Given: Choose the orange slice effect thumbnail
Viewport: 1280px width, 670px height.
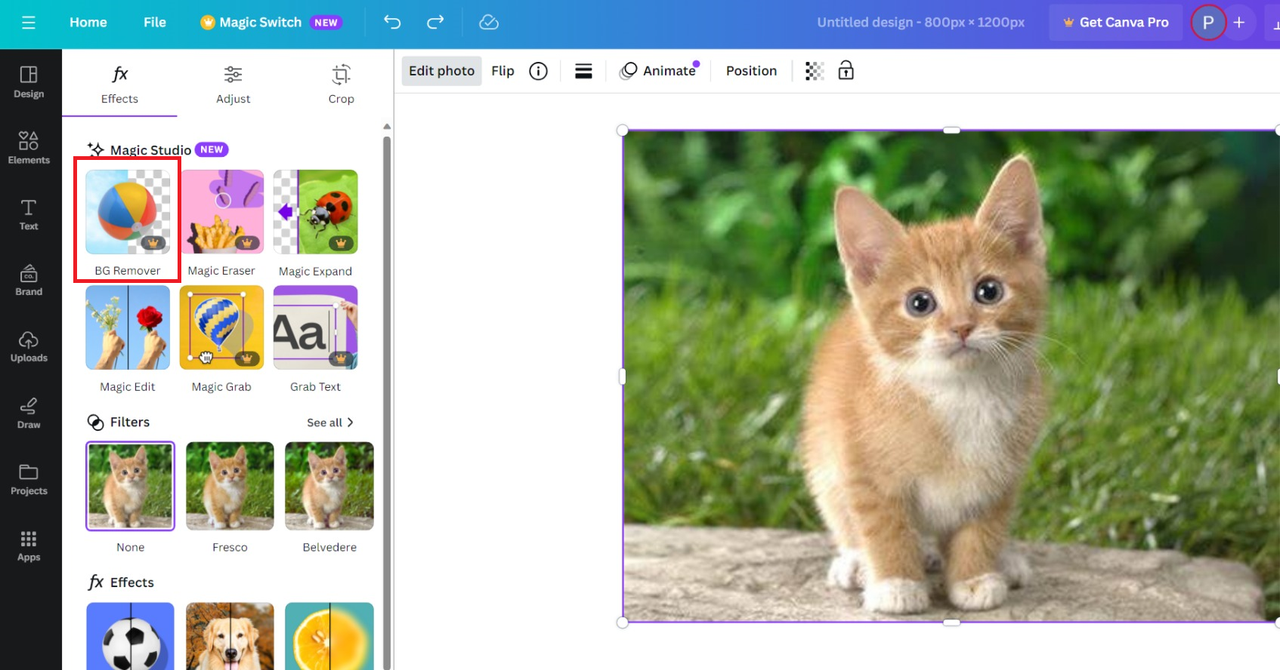Looking at the screenshot, I should 329,636.
